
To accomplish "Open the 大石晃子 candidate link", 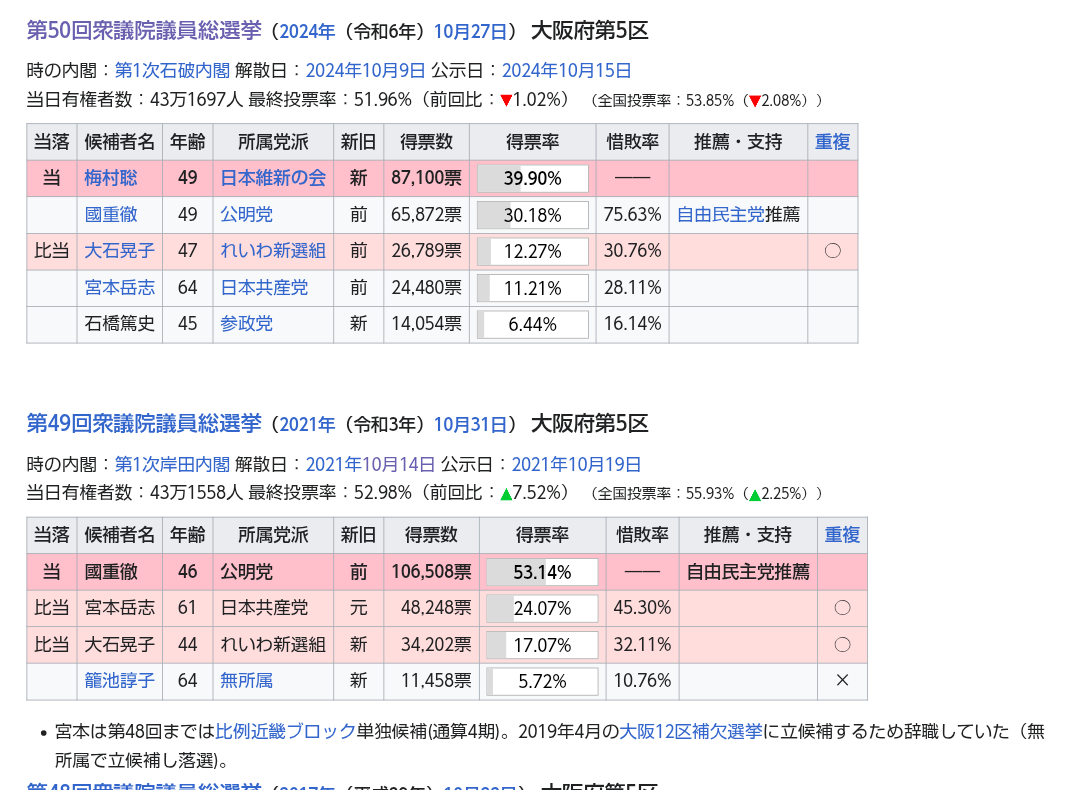I will click(x=120, y=251).
